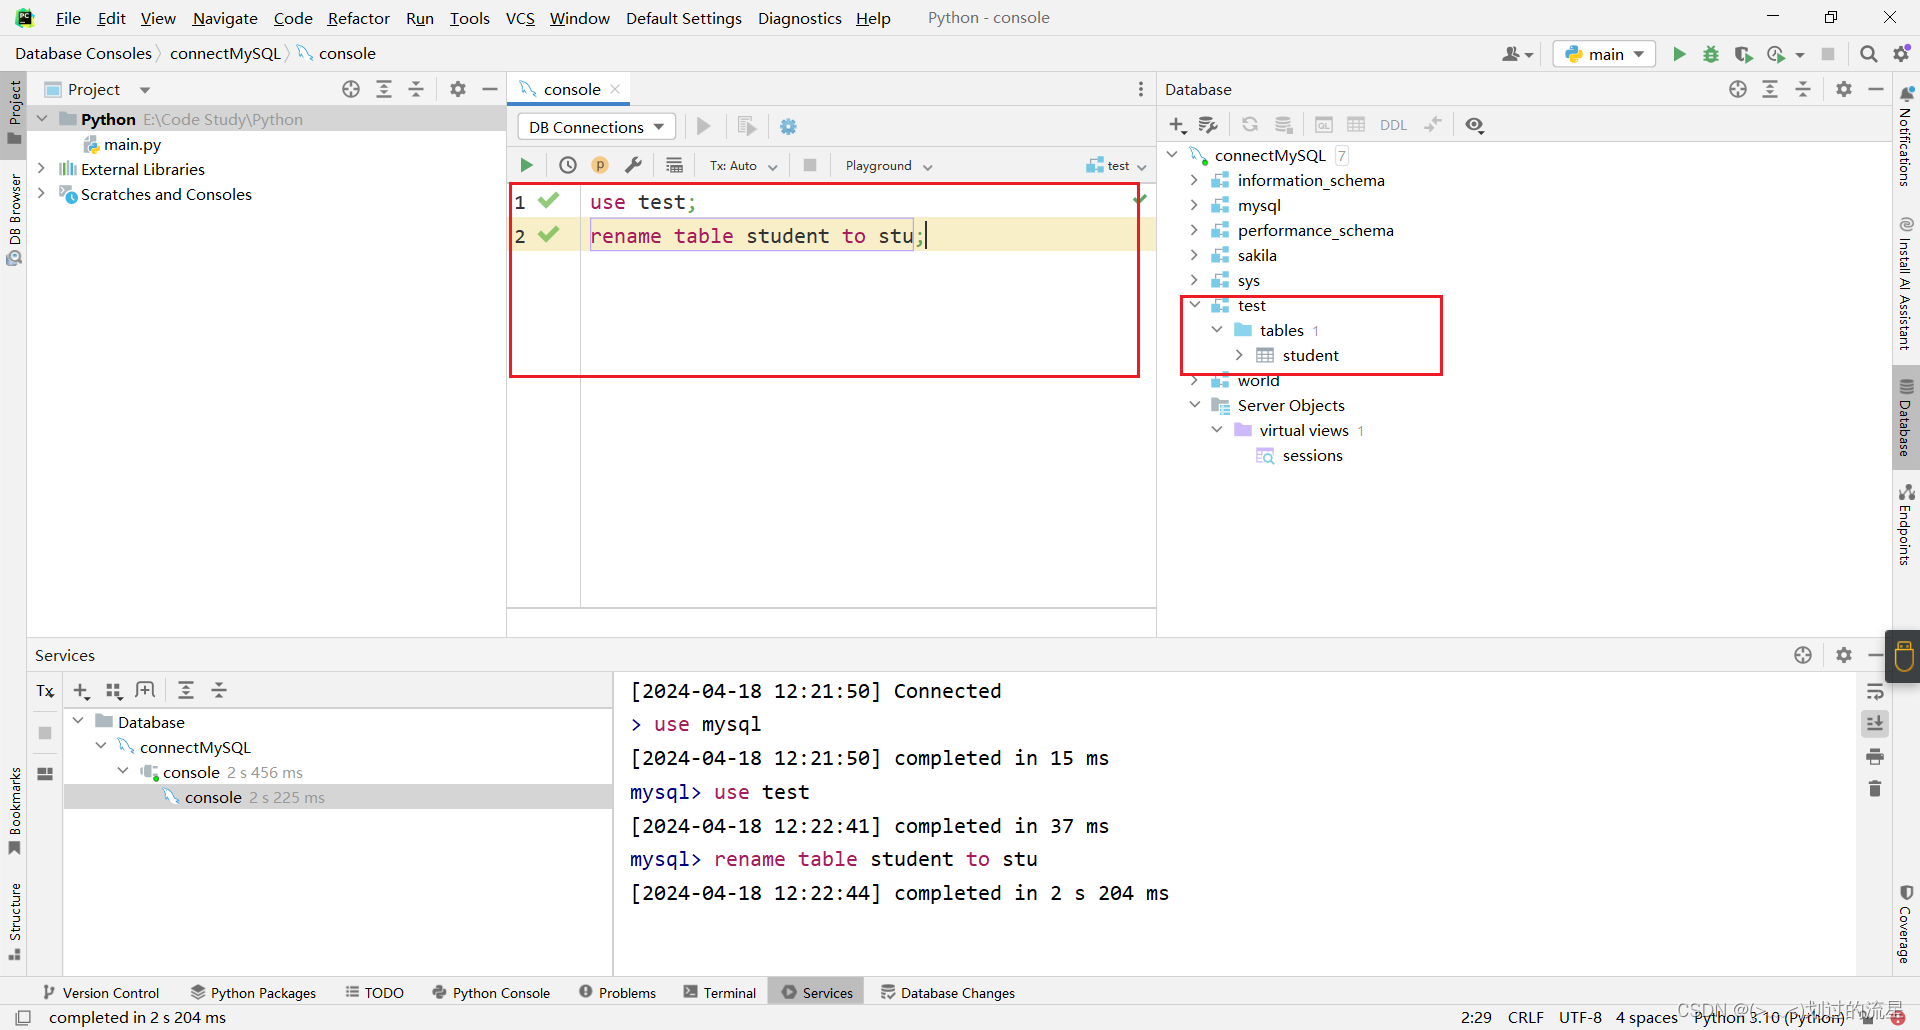Open Playground mode dropdown

click(888, 166)
